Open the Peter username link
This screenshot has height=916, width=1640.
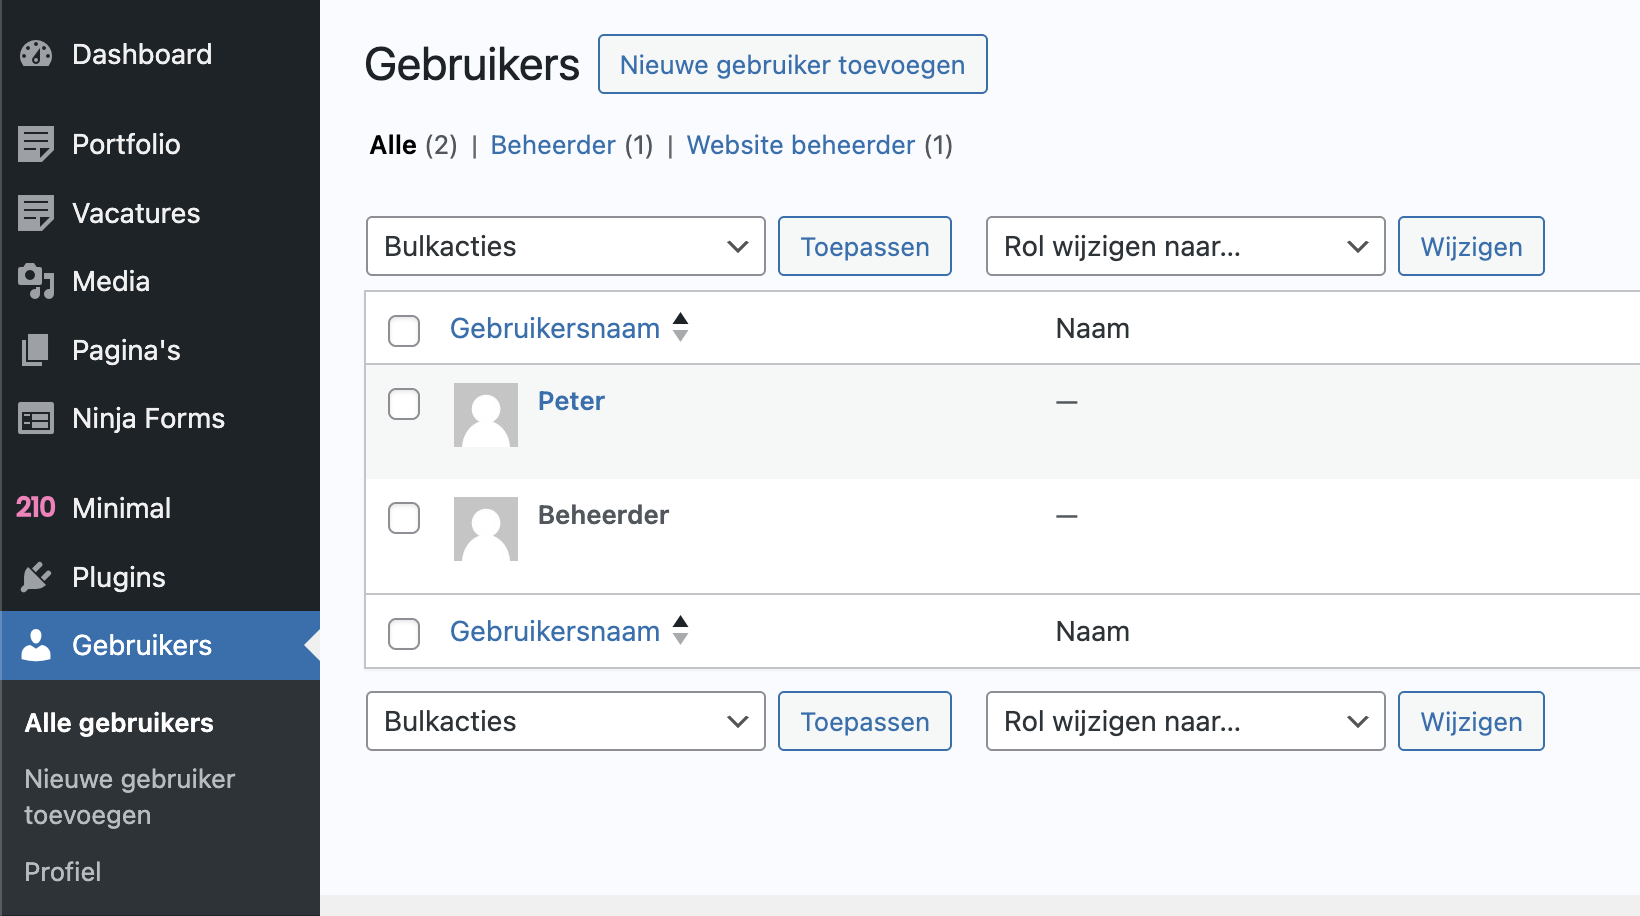click(x=571, y=401)
